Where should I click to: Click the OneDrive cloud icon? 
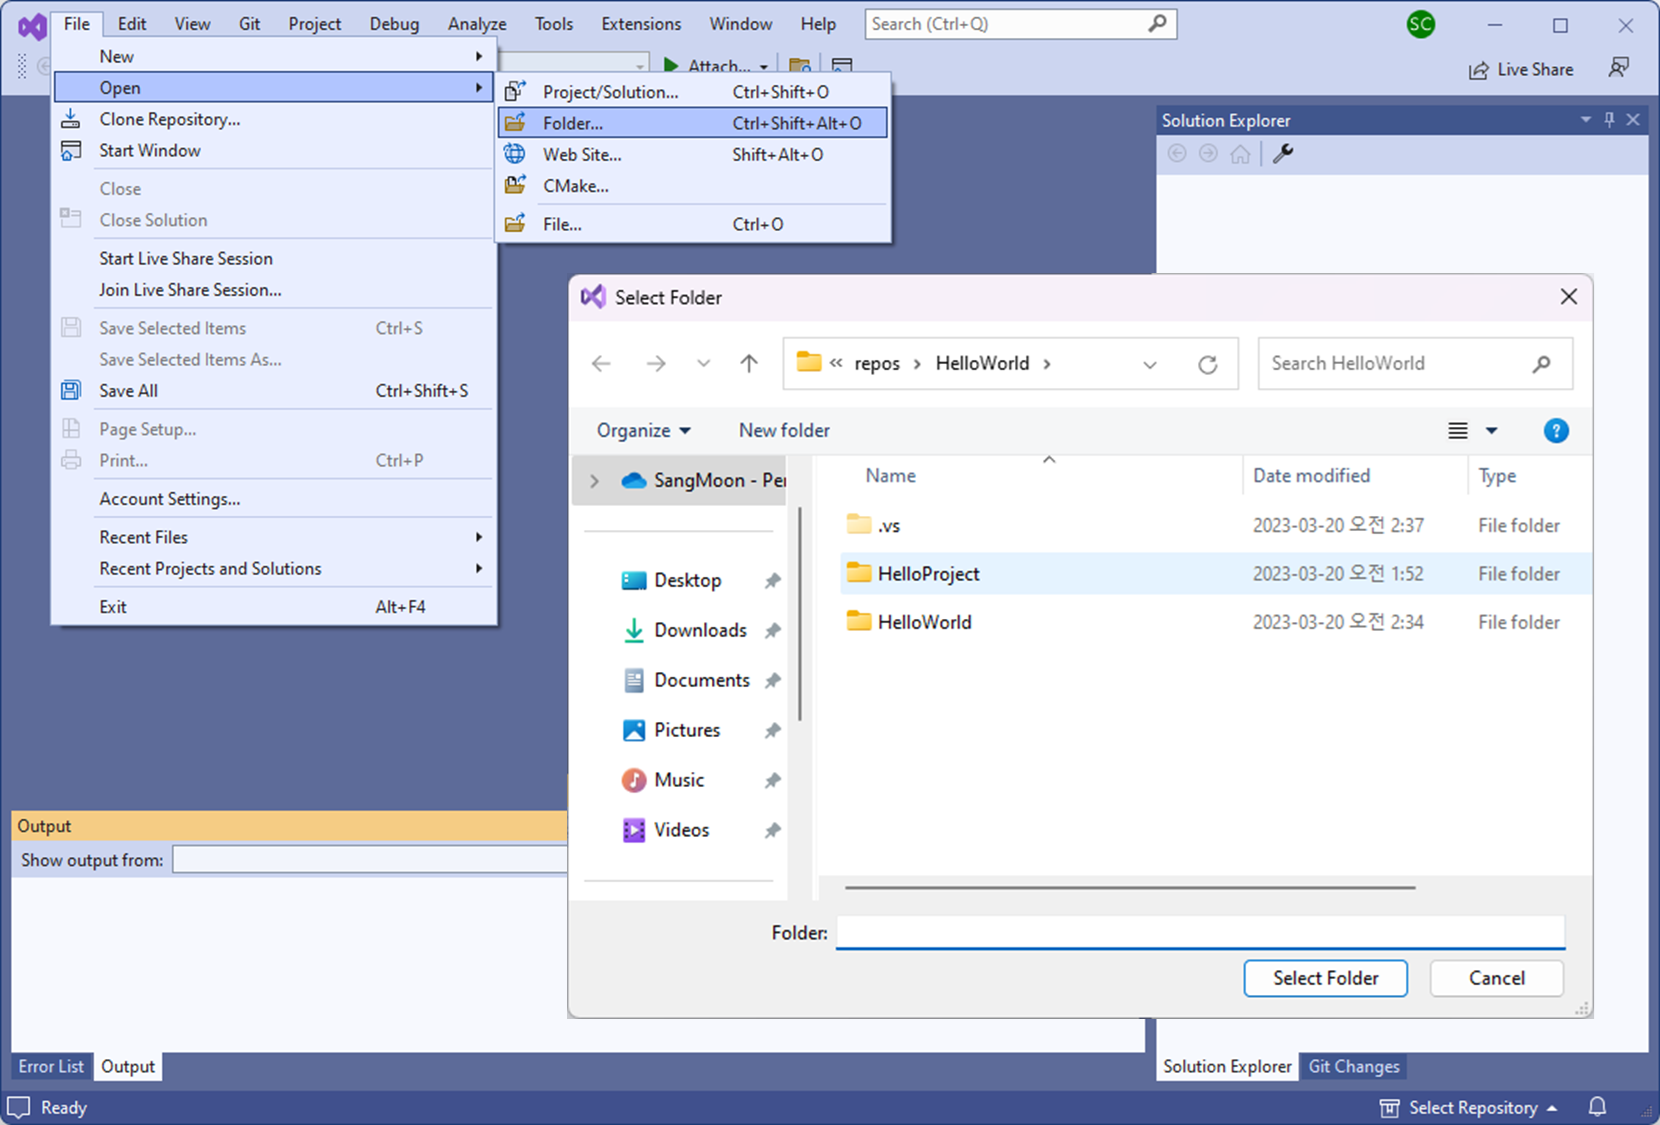(634, 481)
